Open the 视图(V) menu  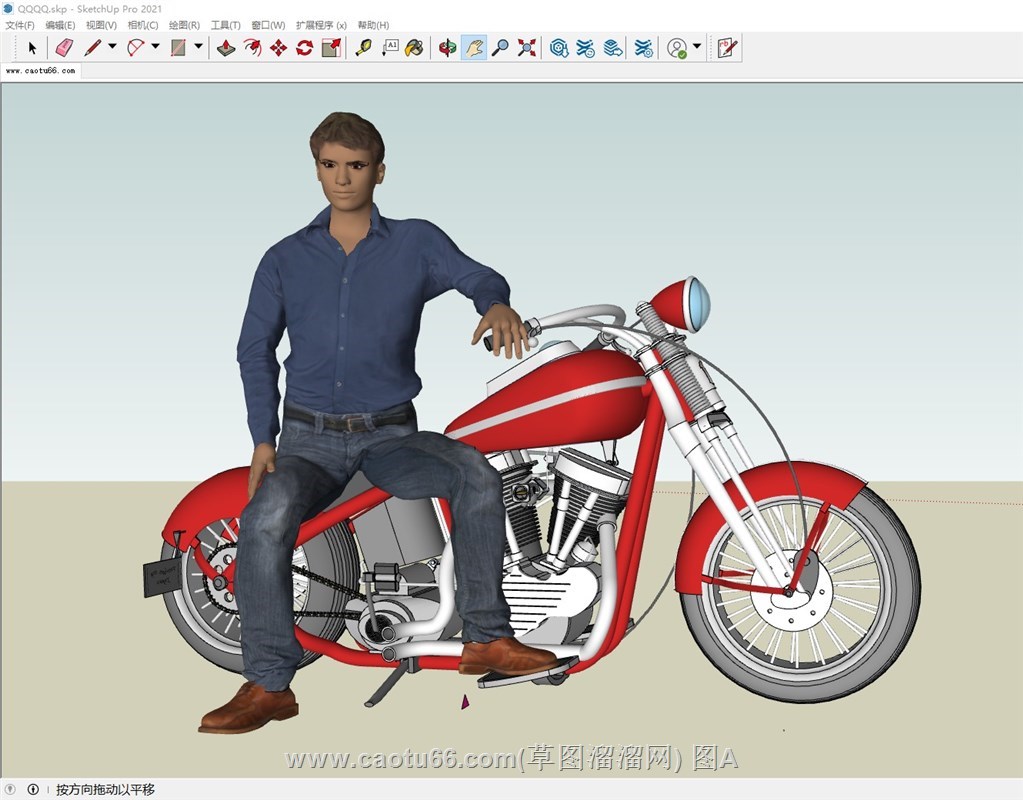[x=101, y=25]
